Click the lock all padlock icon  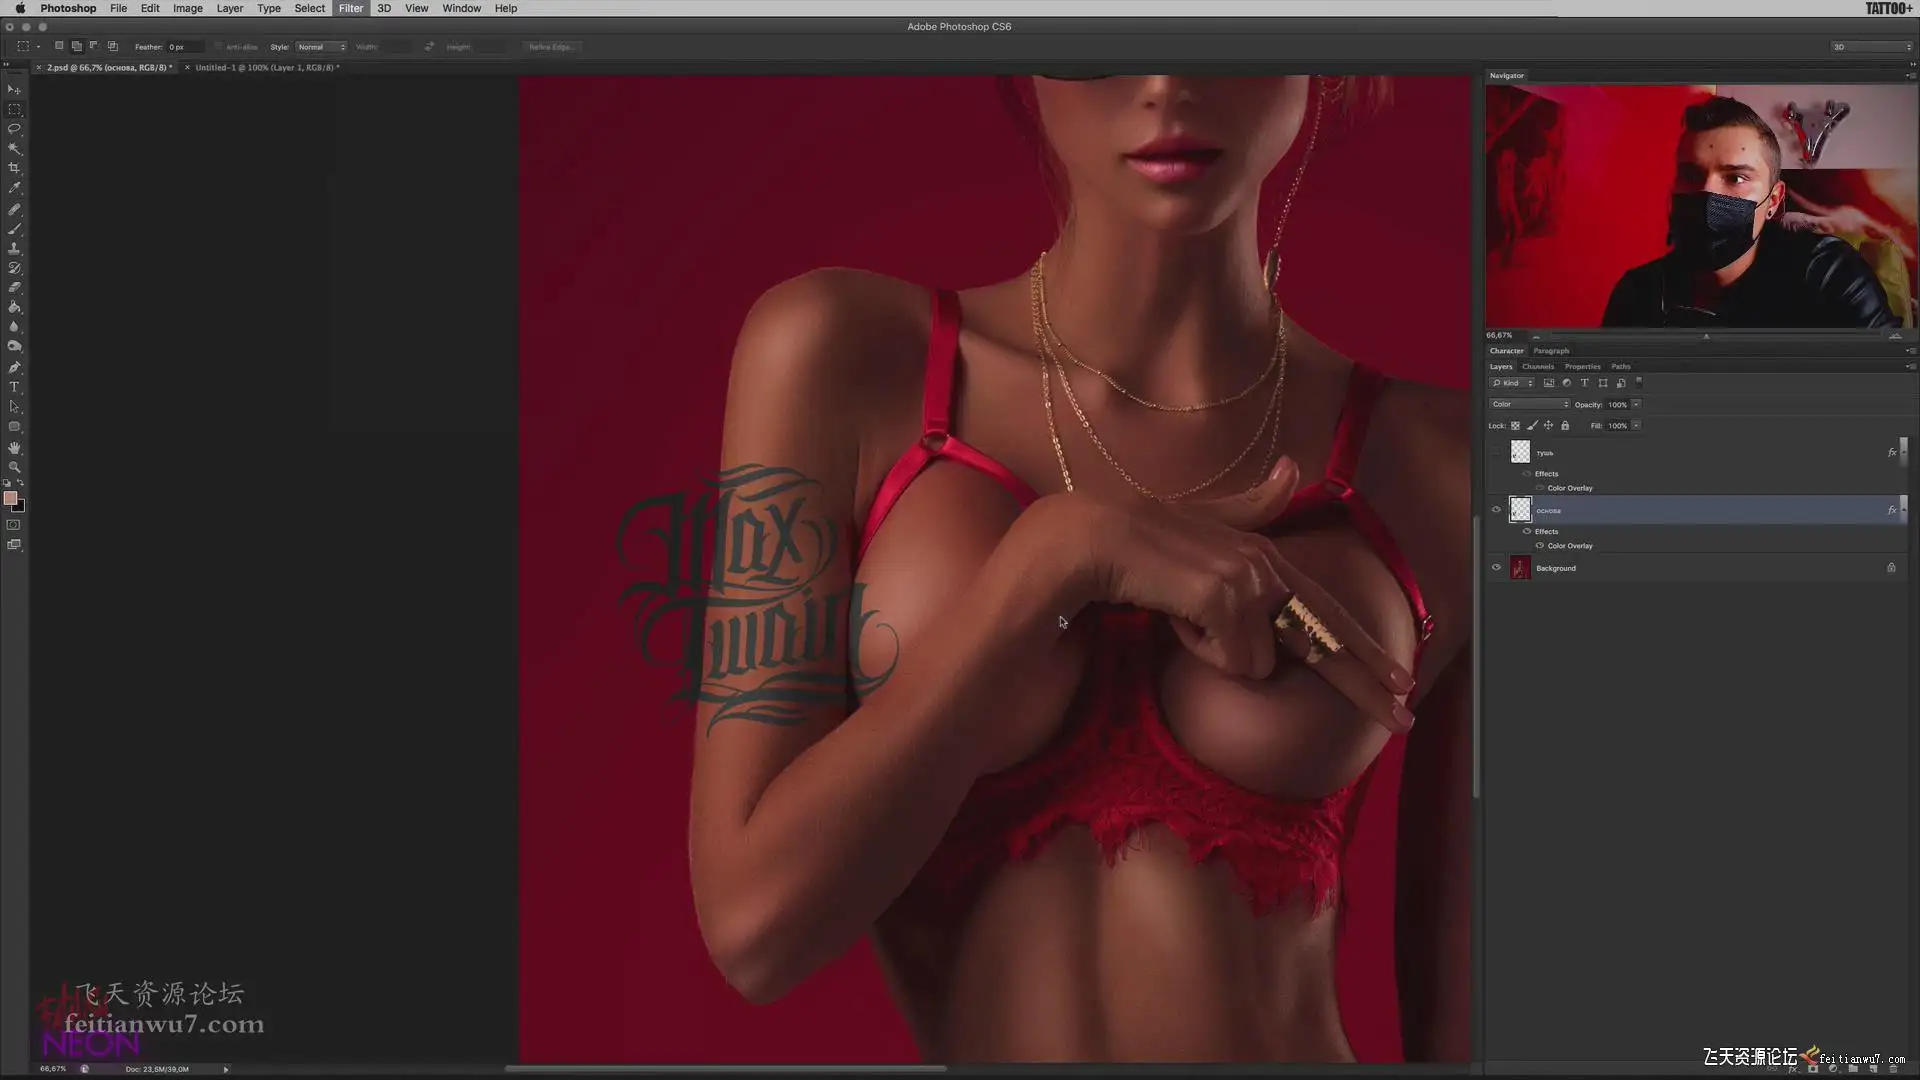tap(1565, 426)
